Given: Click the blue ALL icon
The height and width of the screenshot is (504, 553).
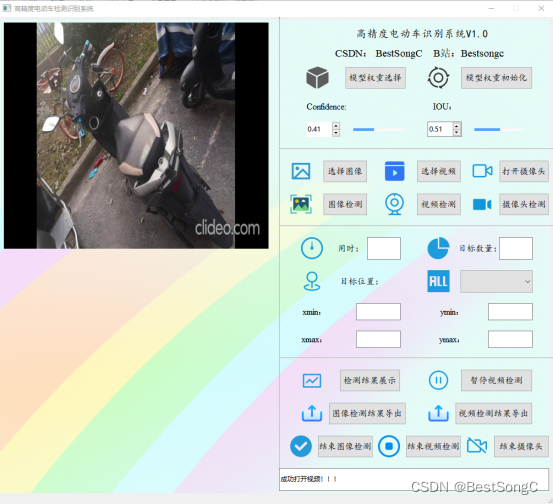Looking at the screenshot, I should pos(438,281).
